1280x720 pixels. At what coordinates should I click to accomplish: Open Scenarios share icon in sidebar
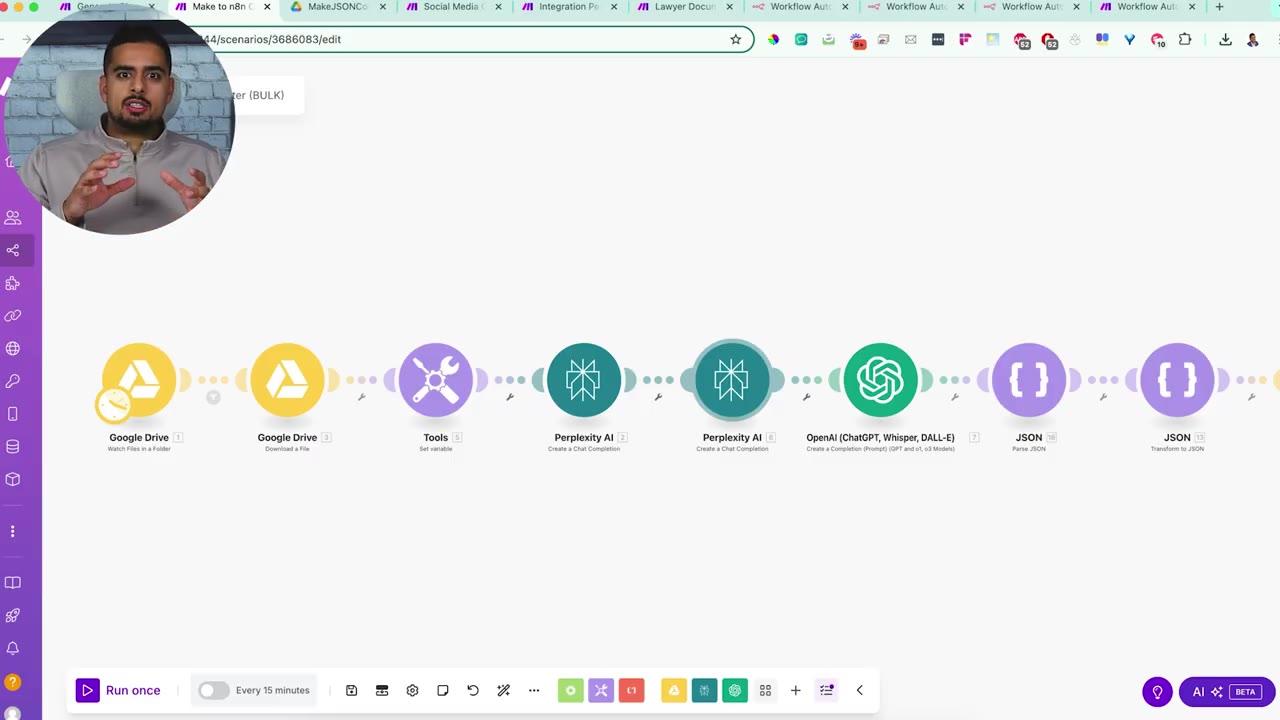point(13,250)
